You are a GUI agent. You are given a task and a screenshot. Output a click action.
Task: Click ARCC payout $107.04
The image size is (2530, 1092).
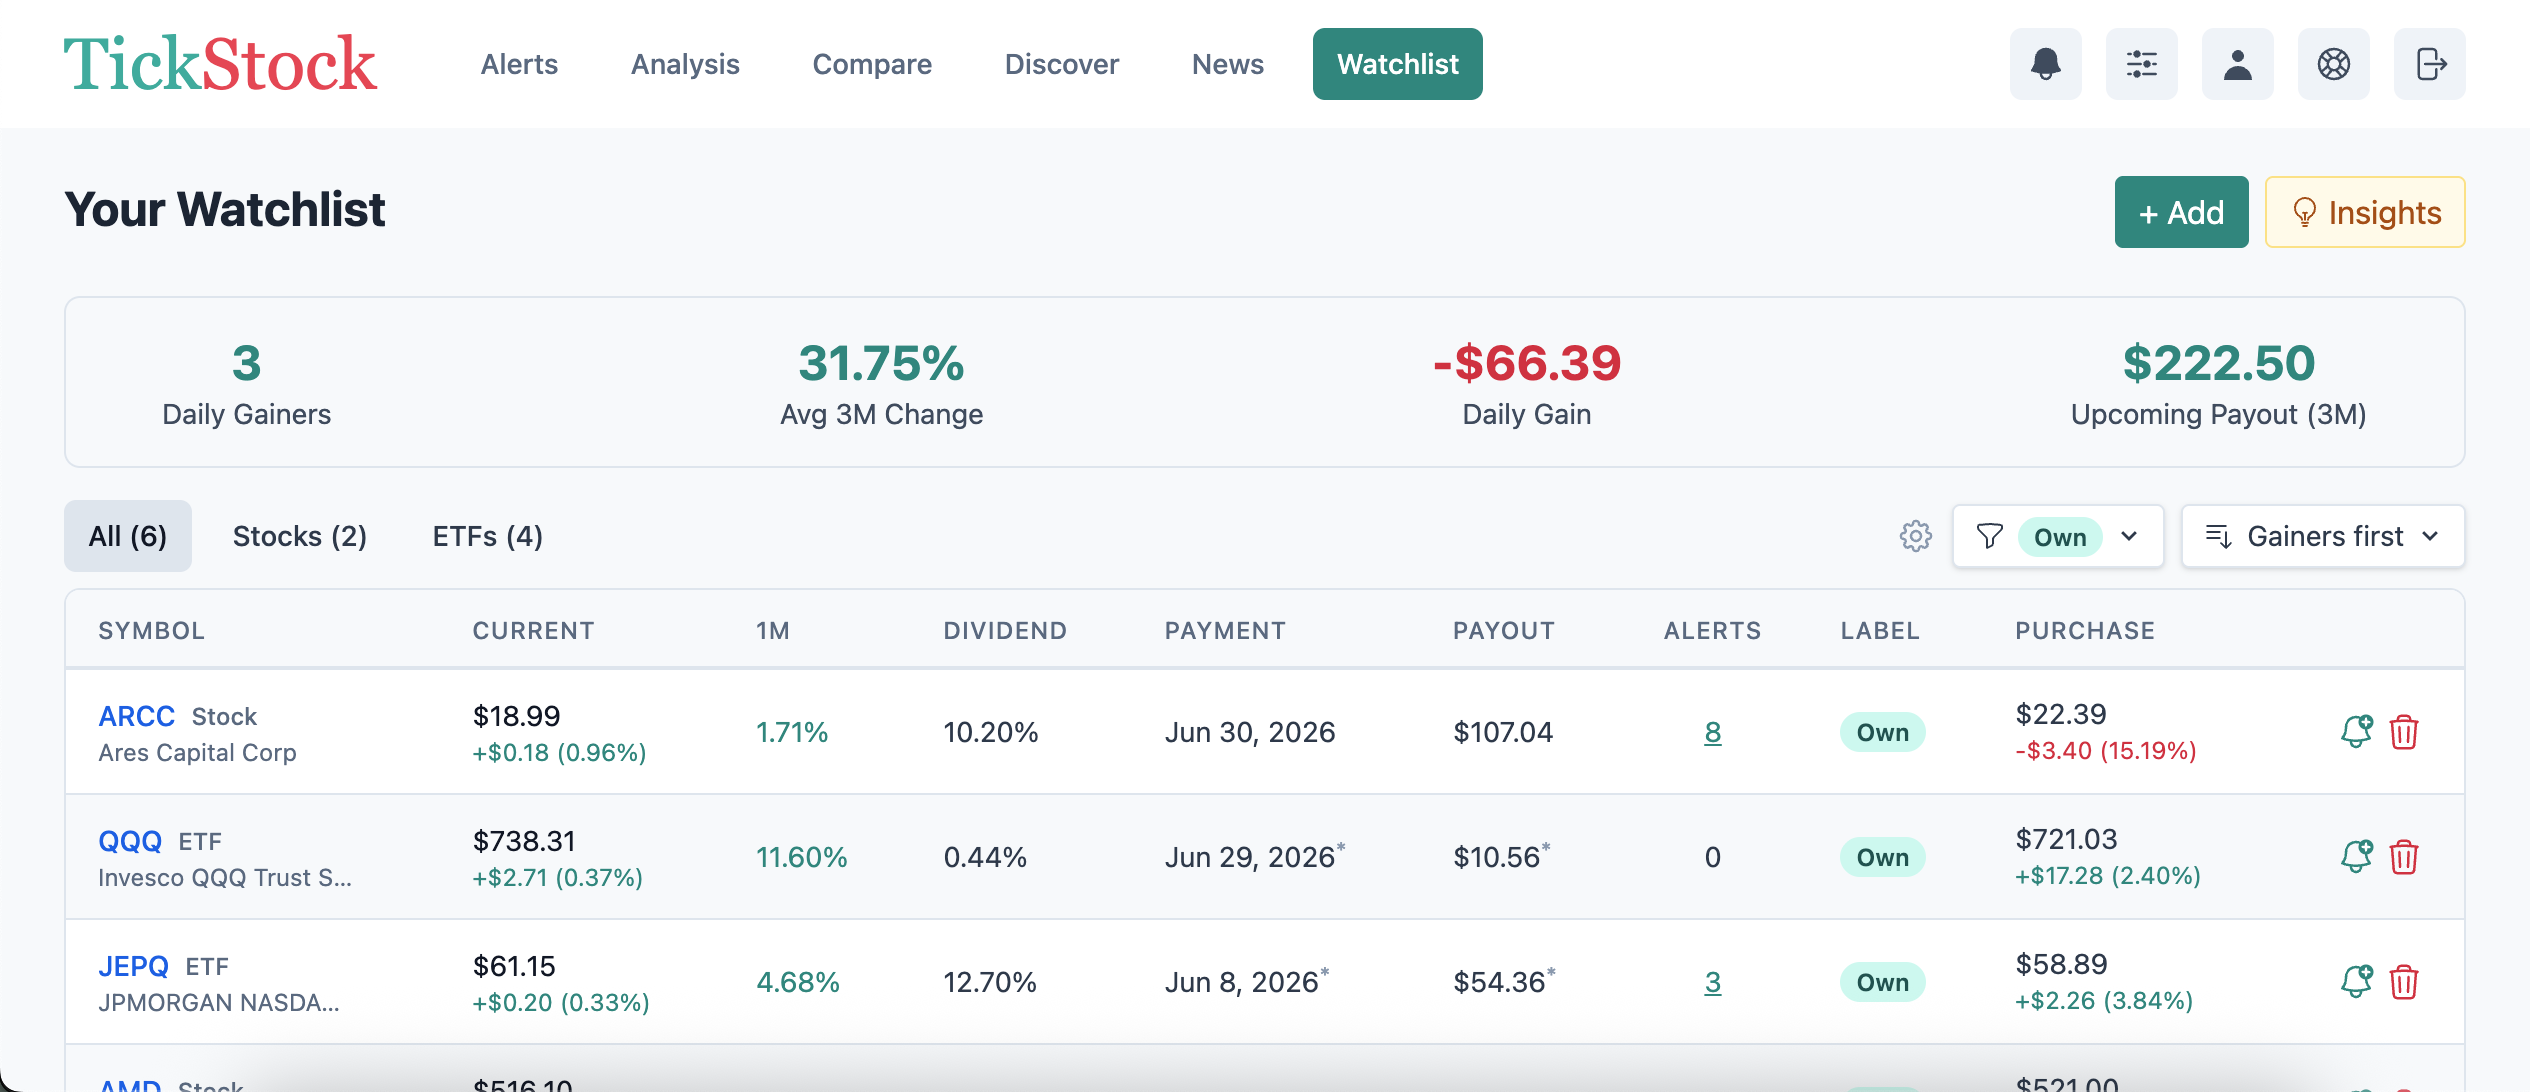click(x=1503, y=732)
